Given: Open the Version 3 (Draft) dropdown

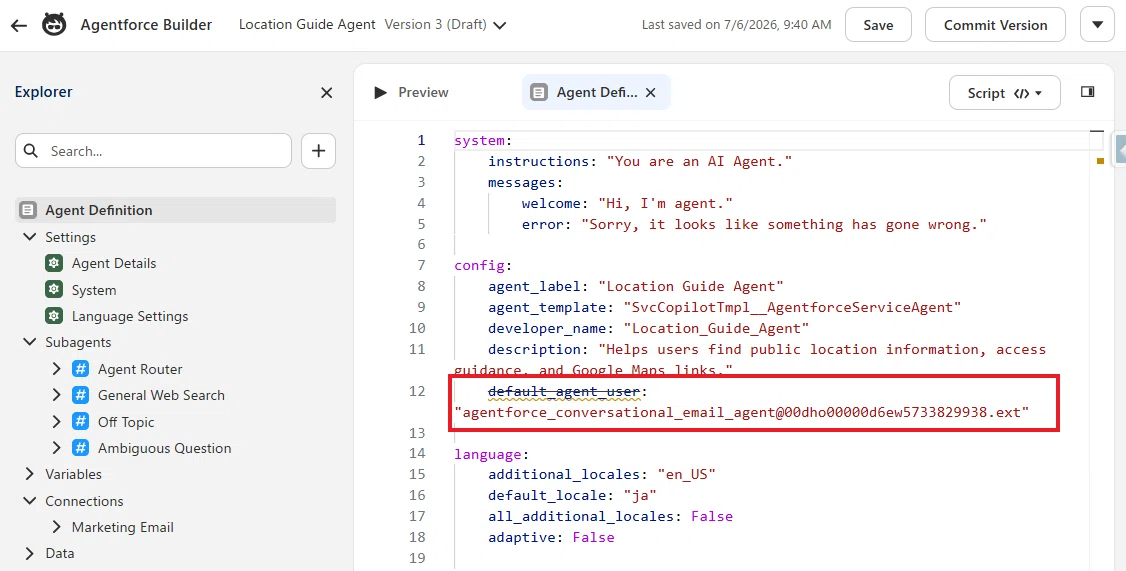Looking at the screenshot, I should click(x=445, y=24).
